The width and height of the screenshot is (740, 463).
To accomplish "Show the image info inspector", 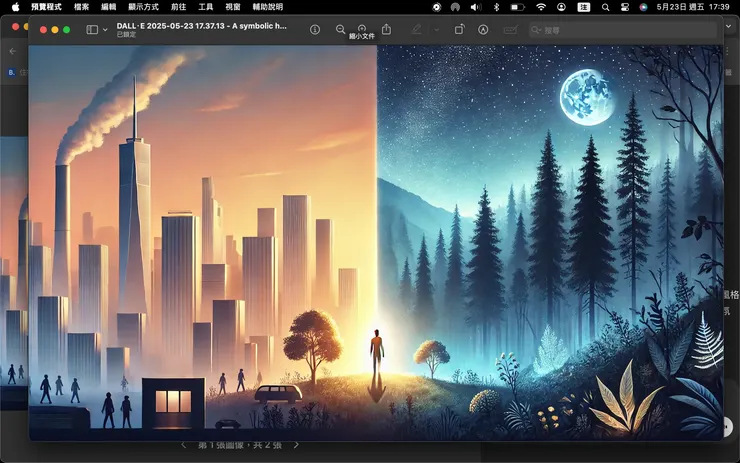I will pos(315,30).
